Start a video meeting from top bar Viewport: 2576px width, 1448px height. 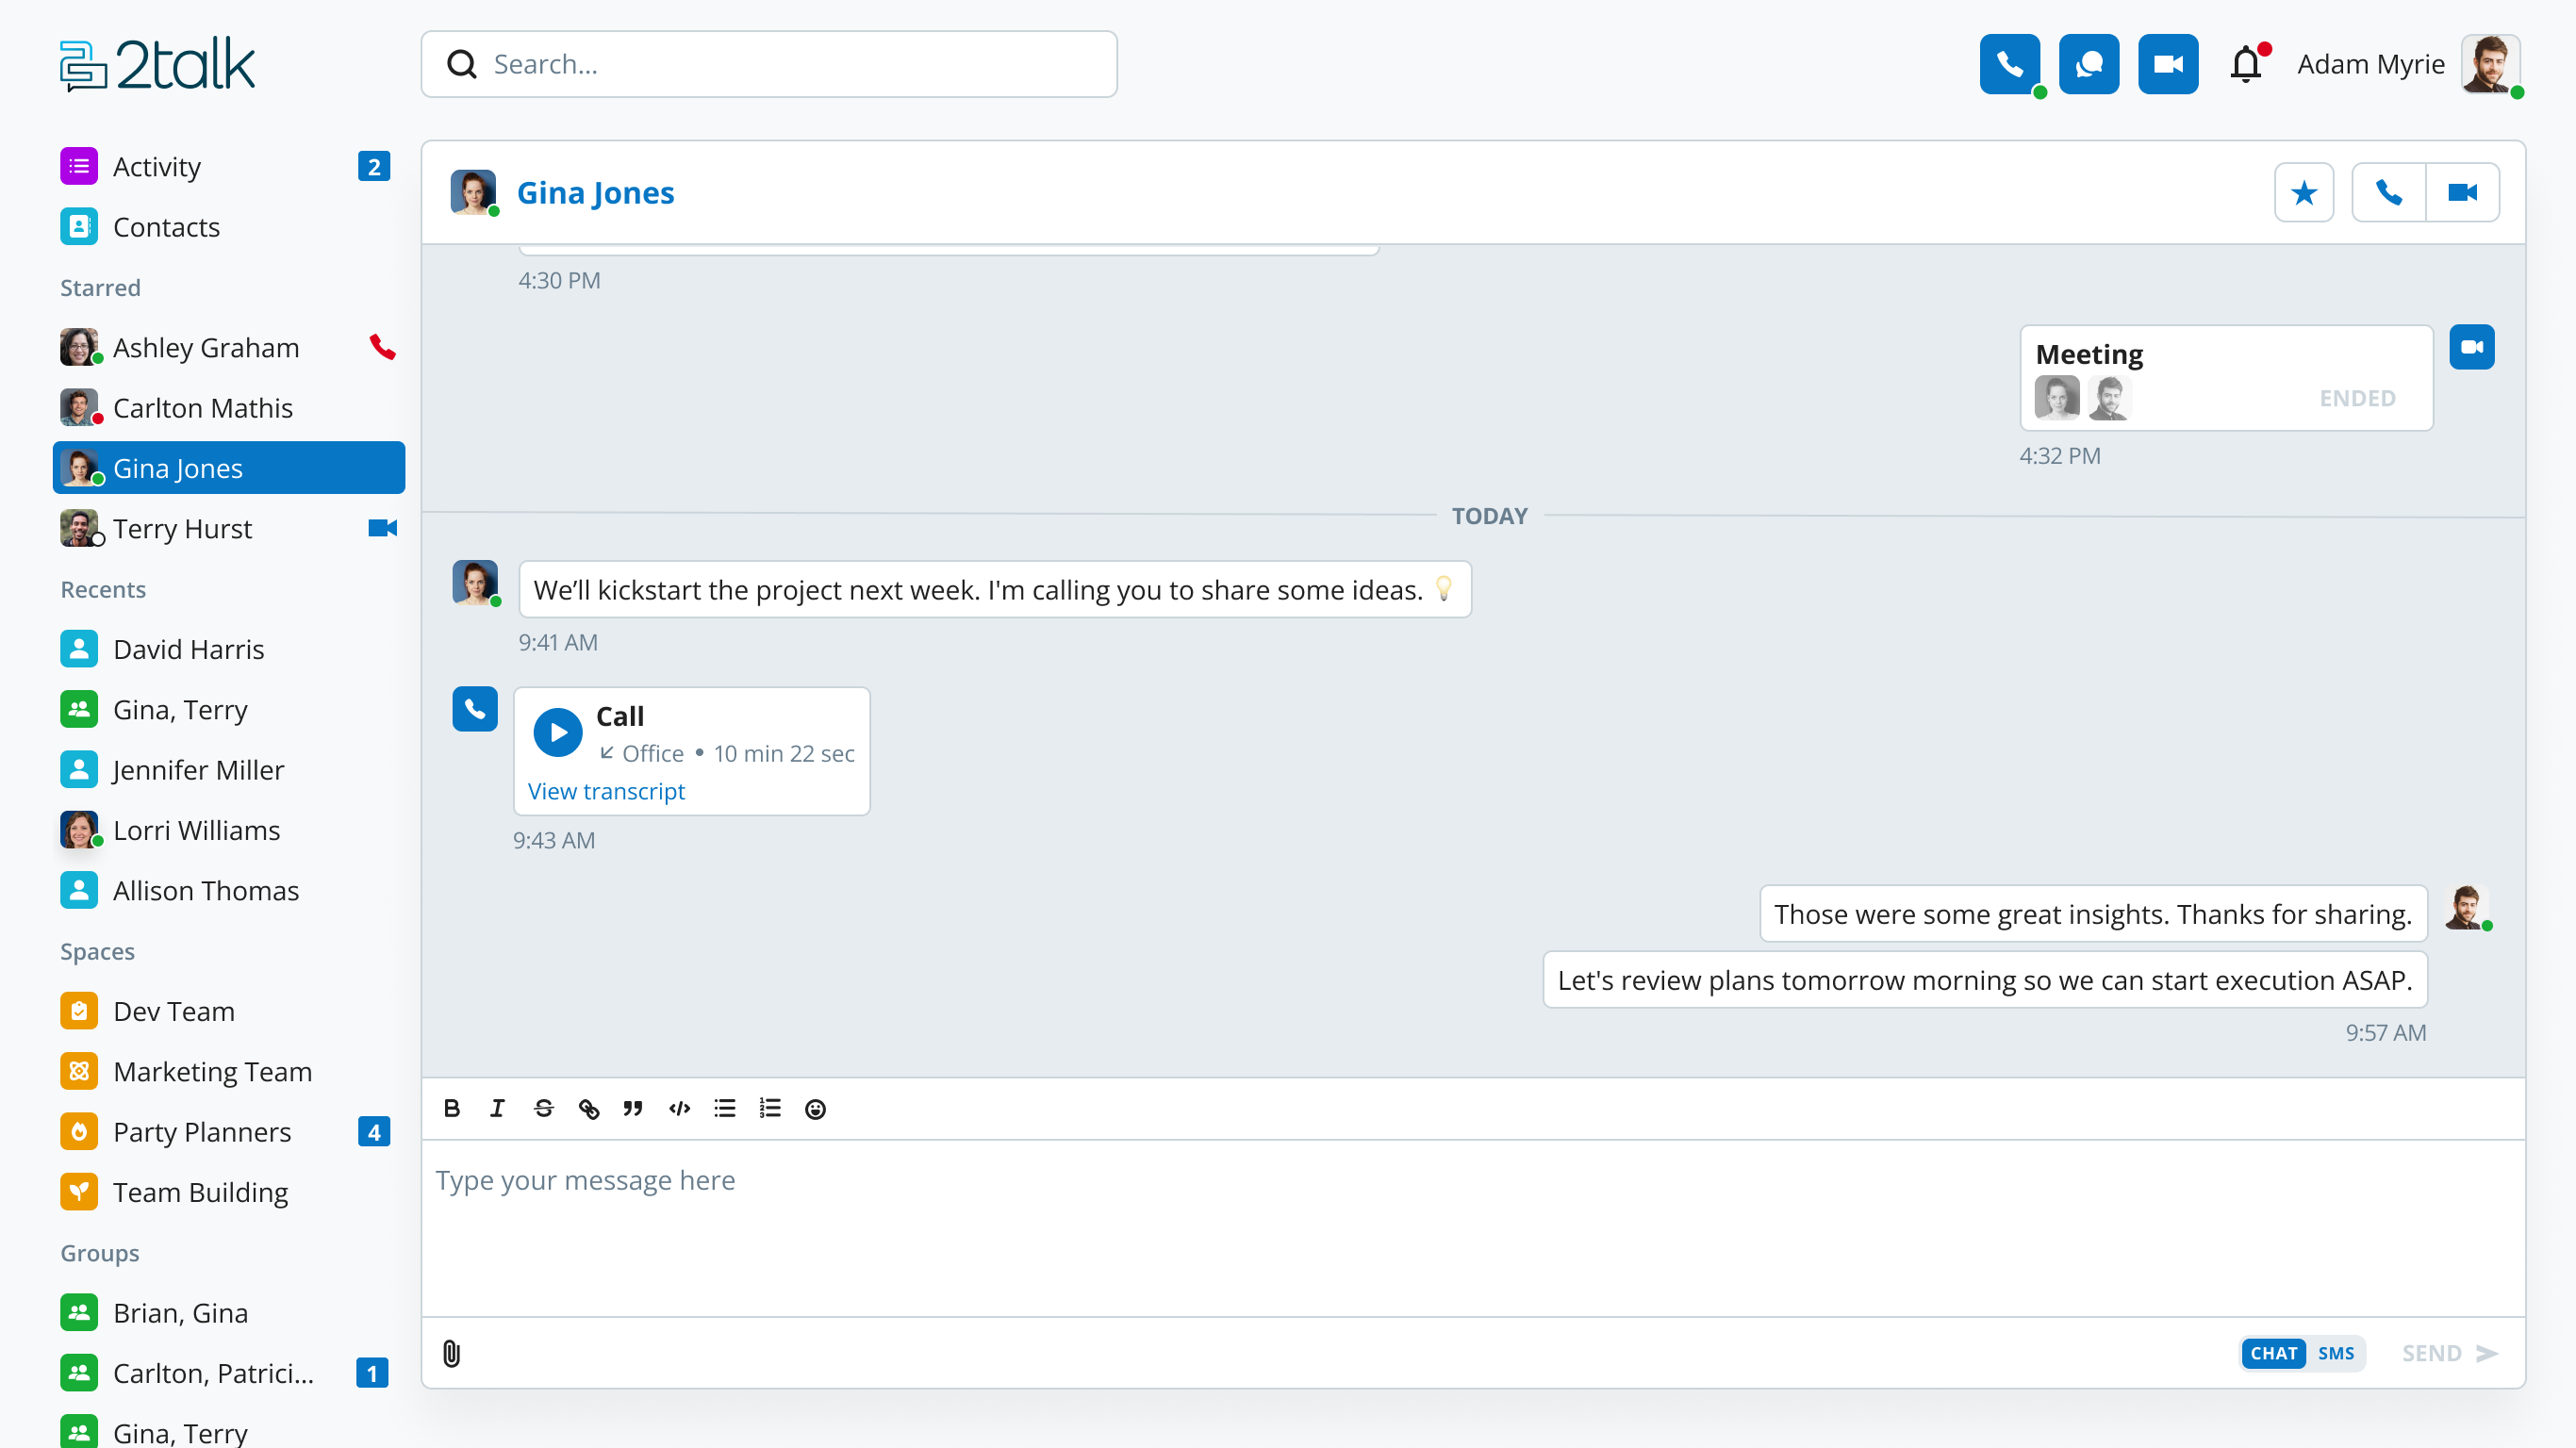(2167, 64)
